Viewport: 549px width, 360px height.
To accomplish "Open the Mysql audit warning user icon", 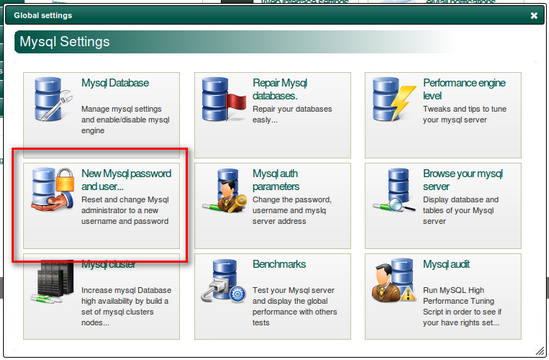I will pyautogui.click(x=394, y=281).
